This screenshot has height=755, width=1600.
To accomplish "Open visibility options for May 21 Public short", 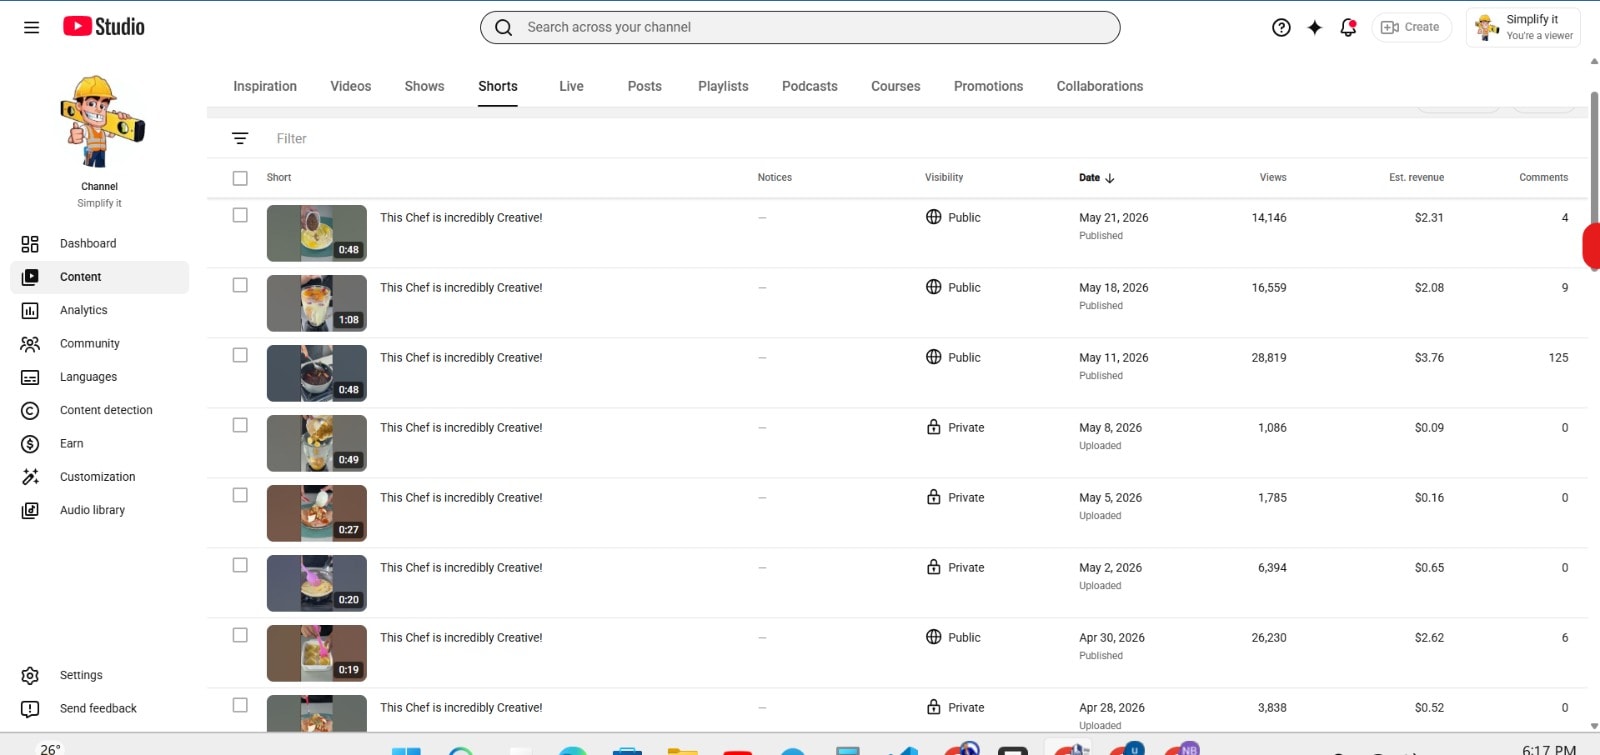I will (x=953, y=217).
